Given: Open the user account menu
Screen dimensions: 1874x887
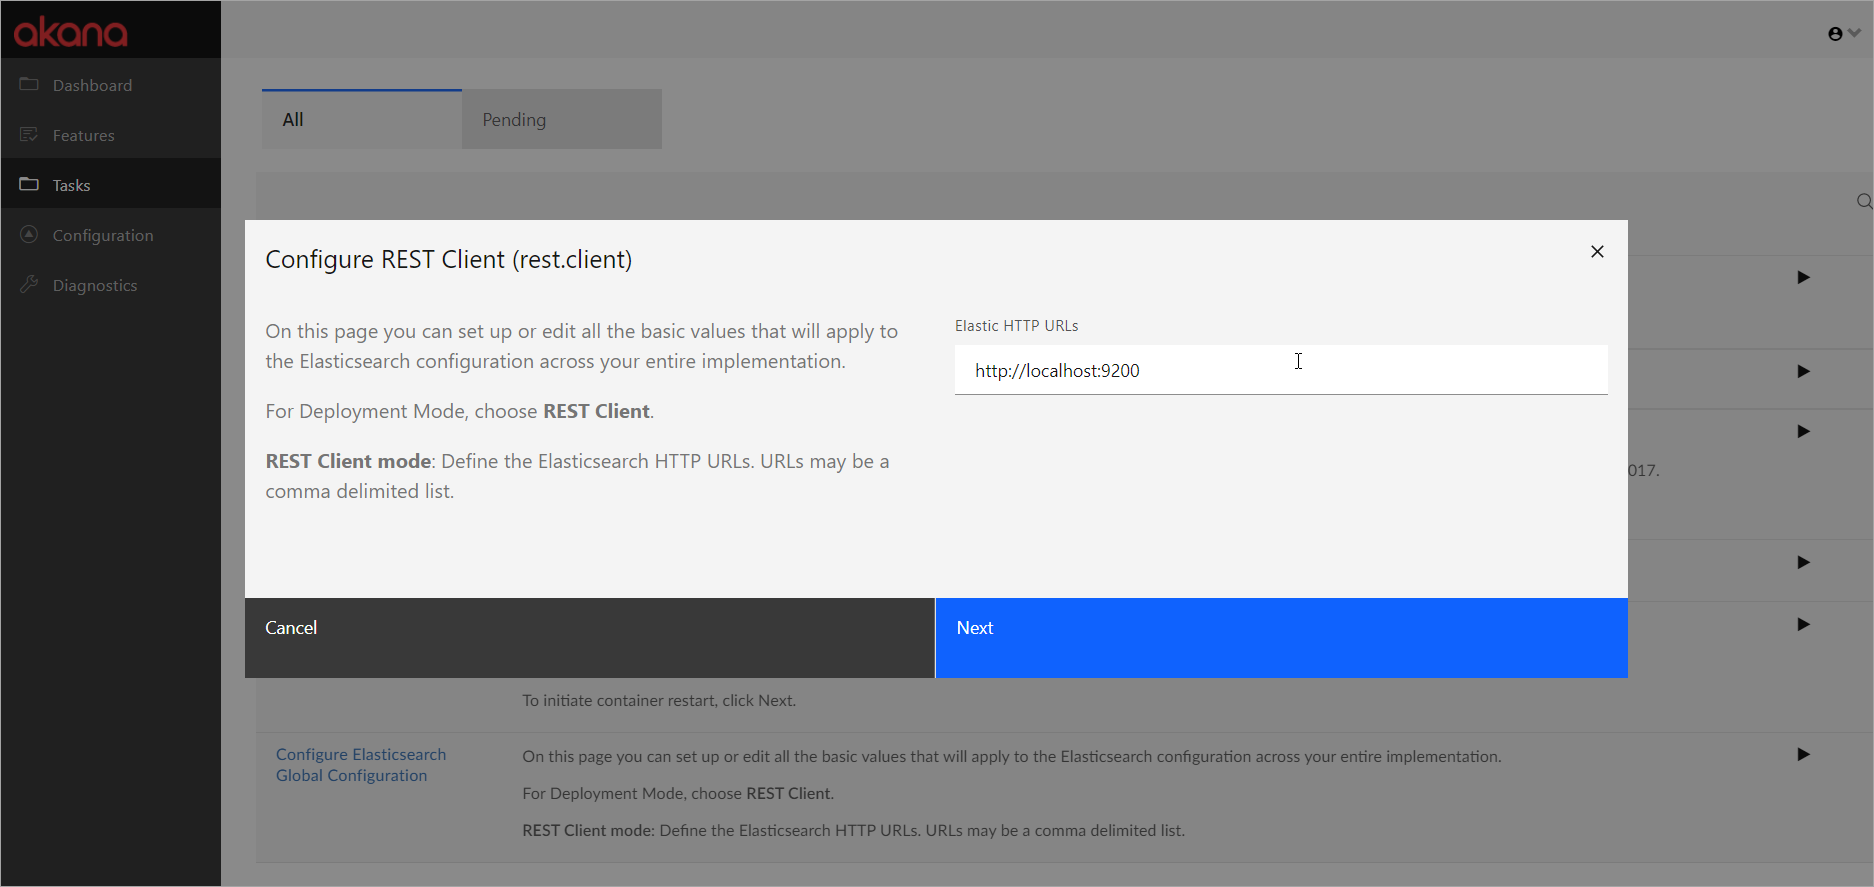Looking at the screenshot, I should (x=1843, y=33).
